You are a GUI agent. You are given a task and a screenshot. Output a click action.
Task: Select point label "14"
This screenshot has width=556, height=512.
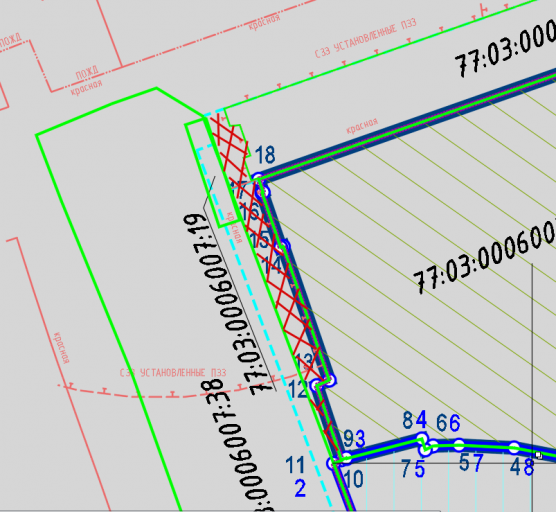[x=271, y=265]
